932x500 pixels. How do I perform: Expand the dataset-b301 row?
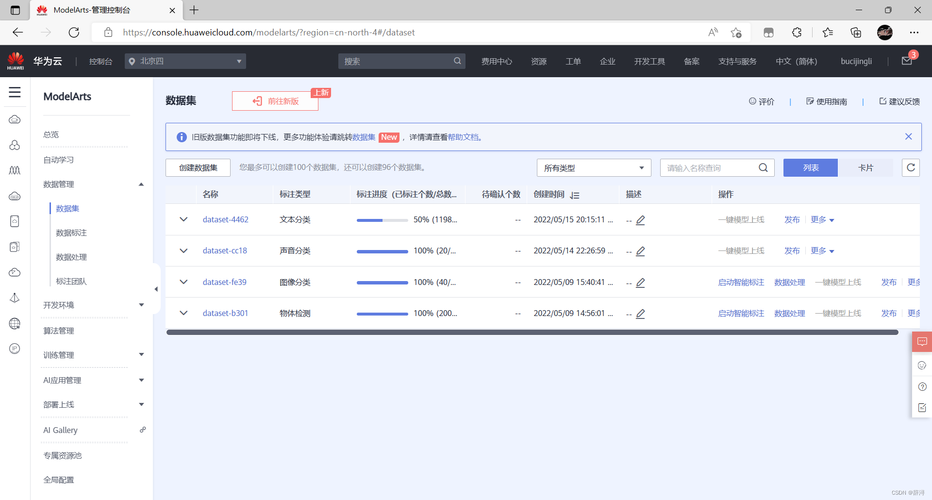(x=183, y=313)
